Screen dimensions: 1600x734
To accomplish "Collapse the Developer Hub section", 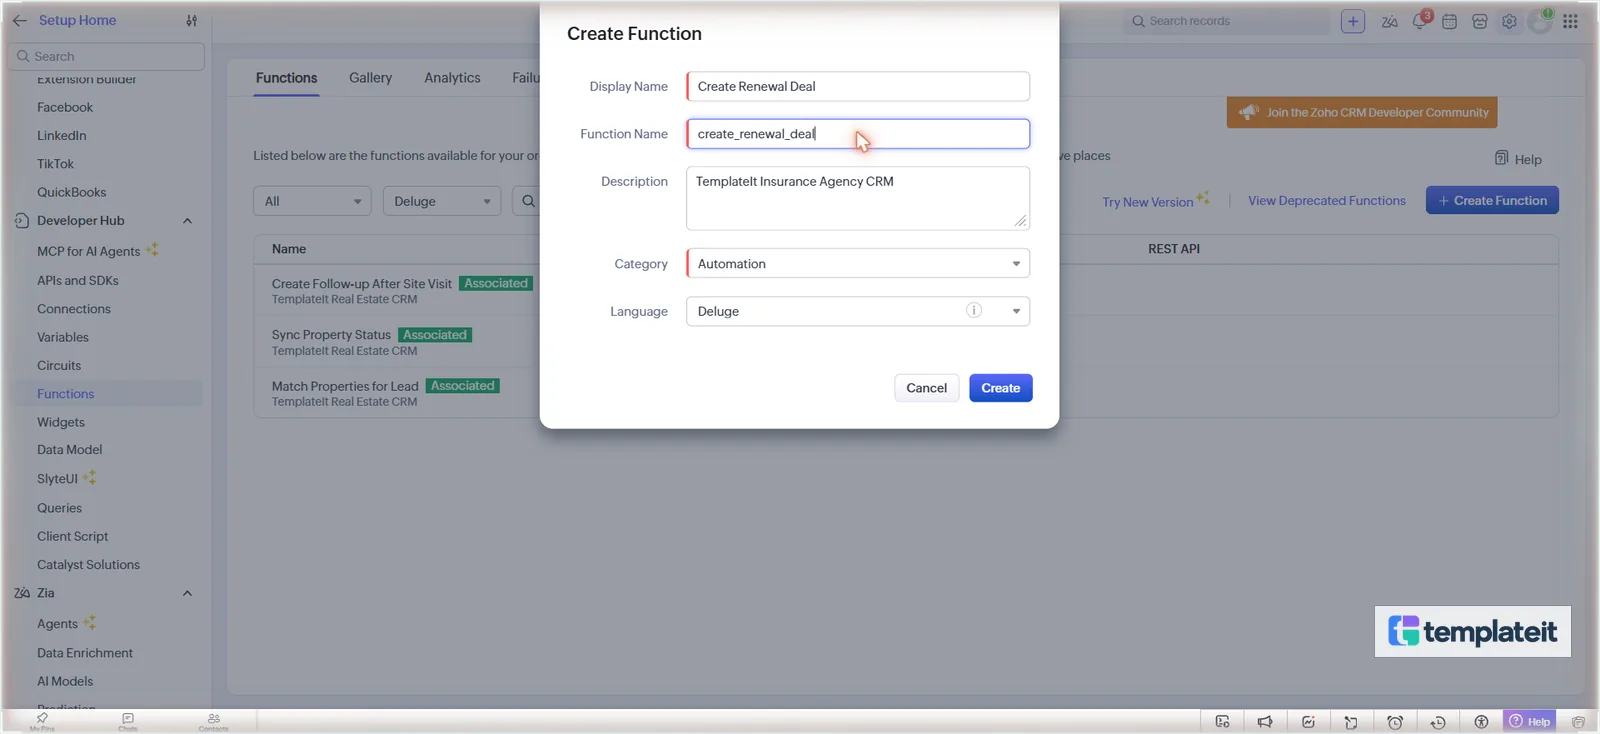I will [187, 221].
